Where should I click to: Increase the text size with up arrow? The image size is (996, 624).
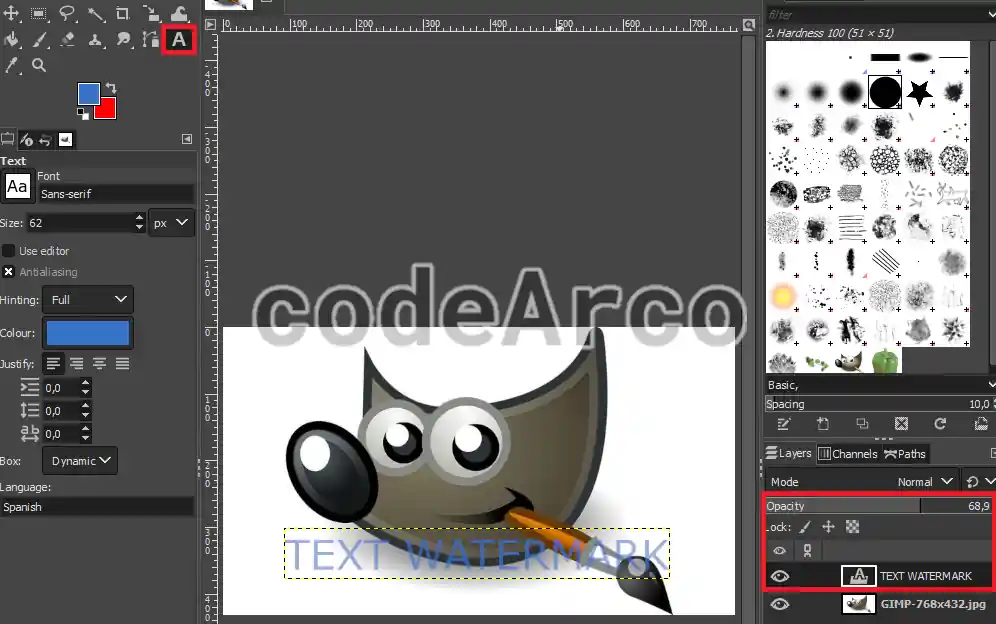[139, 218]
